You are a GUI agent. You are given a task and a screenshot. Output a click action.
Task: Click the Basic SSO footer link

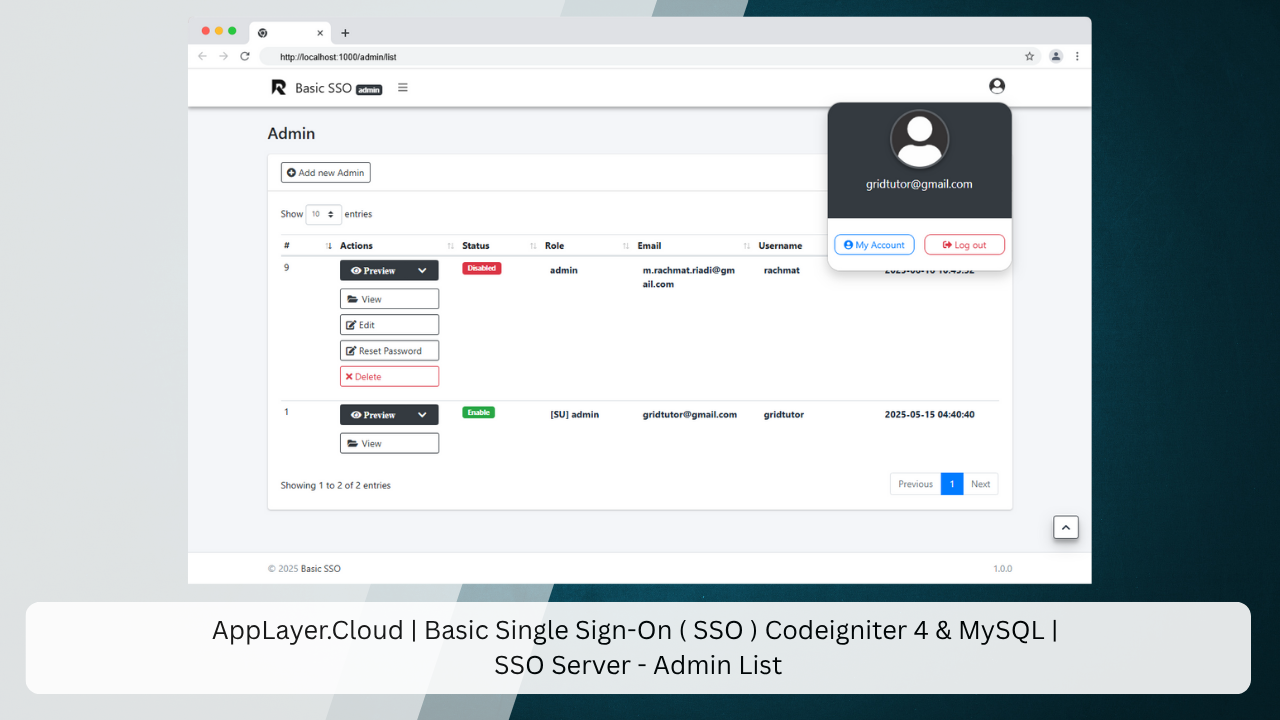point(321,569)
